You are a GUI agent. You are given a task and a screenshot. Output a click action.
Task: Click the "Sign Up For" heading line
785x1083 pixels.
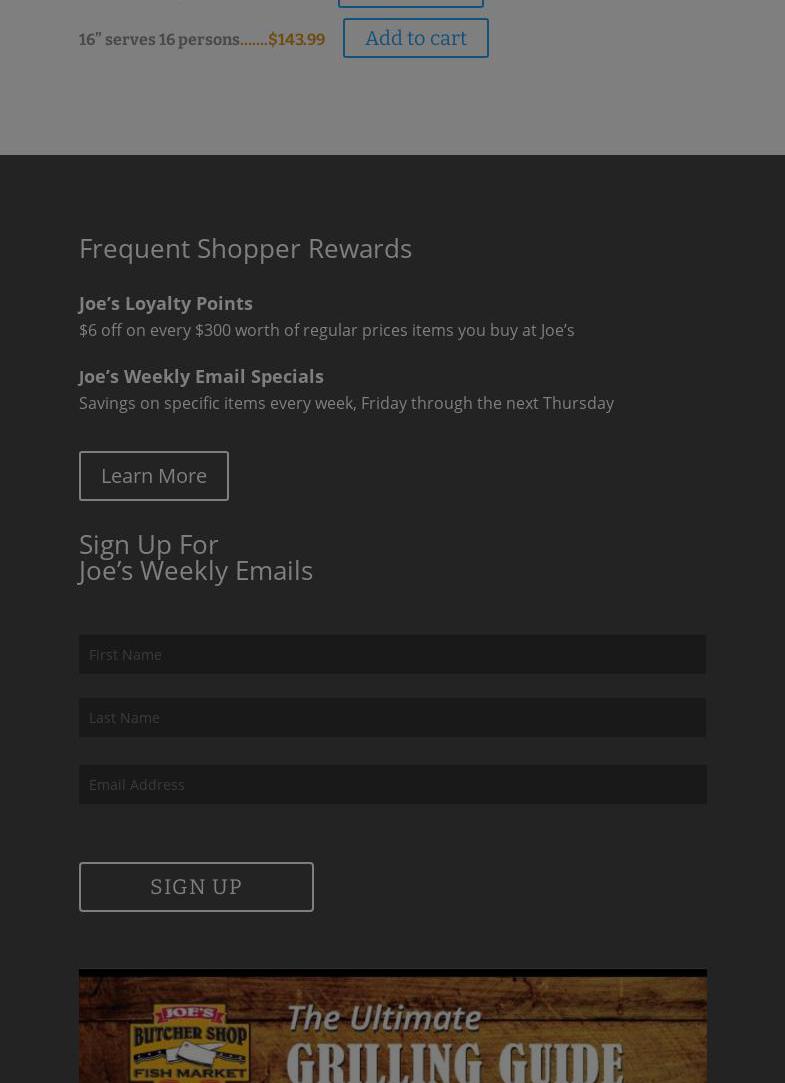[148, 544]
